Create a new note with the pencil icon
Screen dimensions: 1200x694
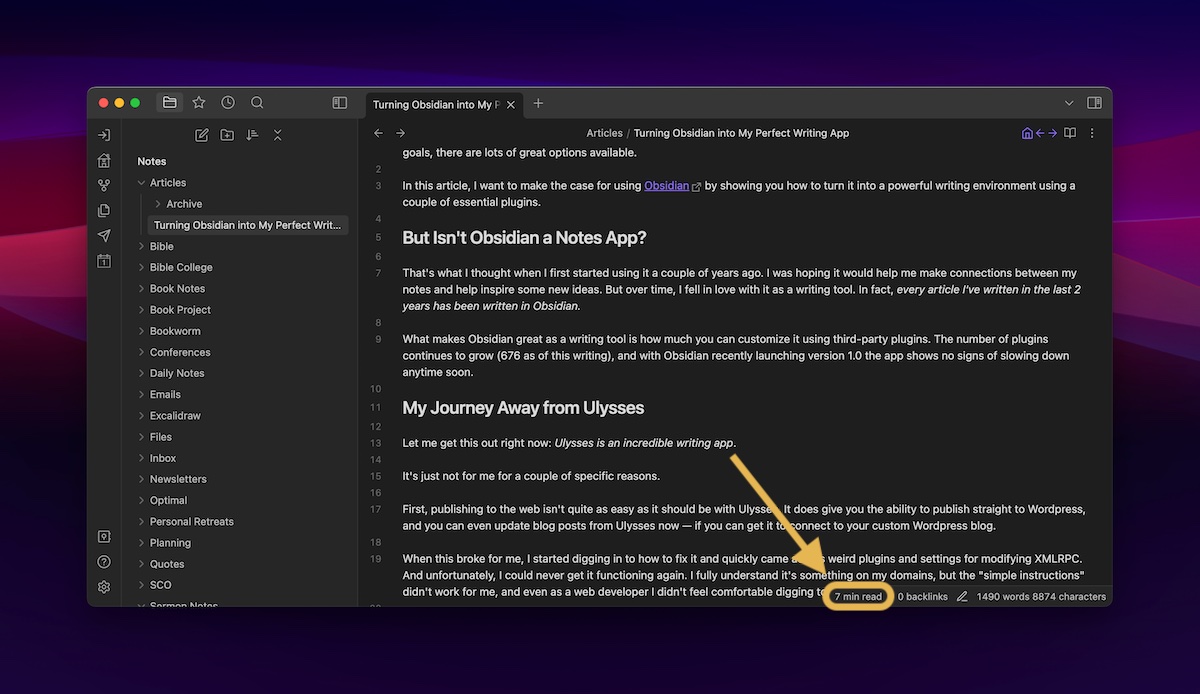coord(202,135)
